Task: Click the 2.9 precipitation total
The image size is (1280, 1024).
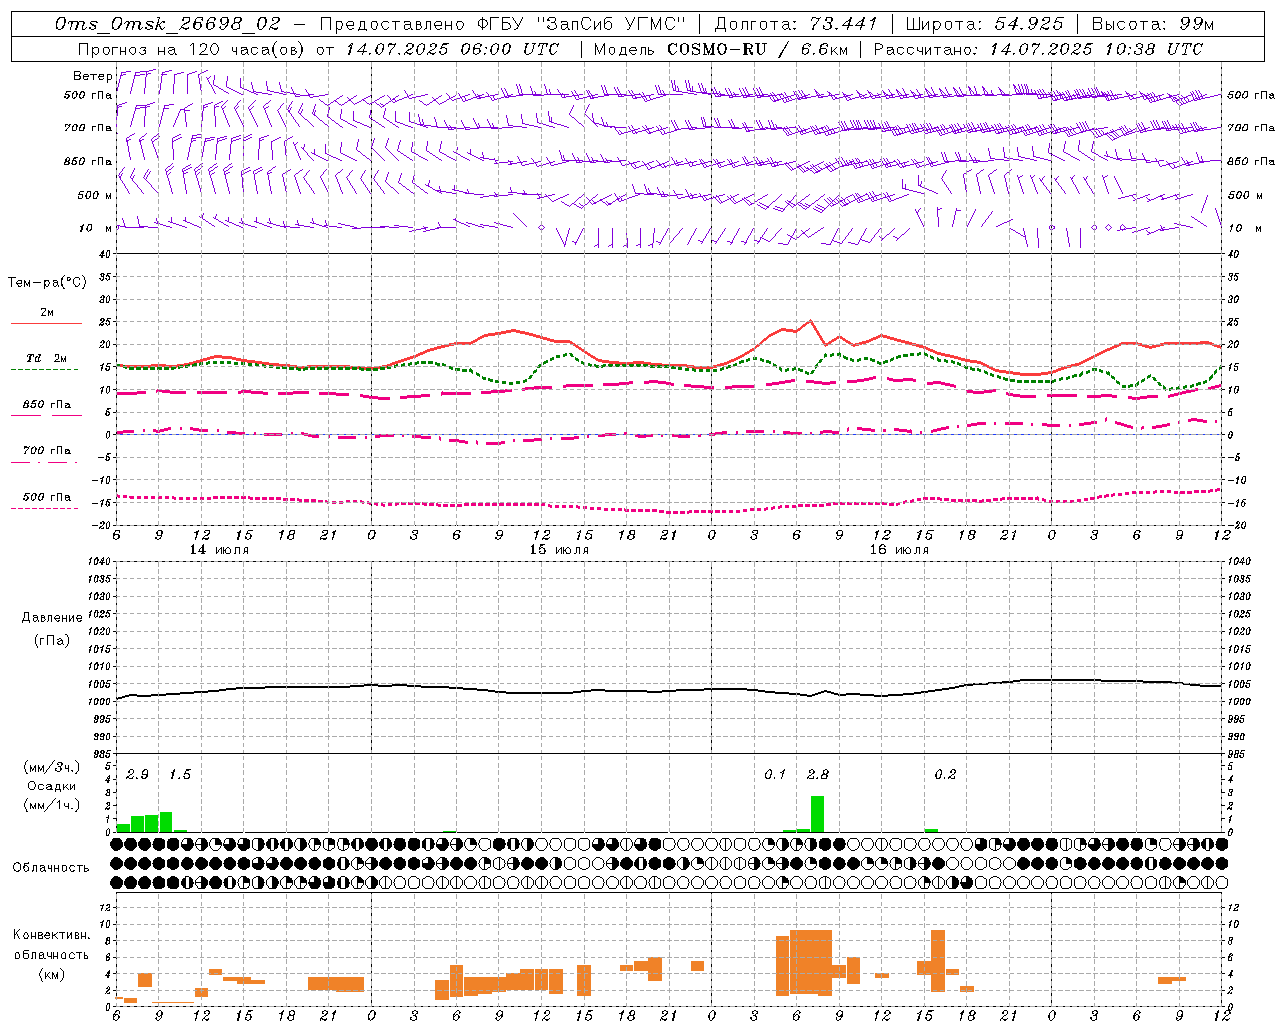Action: [137, 775]
